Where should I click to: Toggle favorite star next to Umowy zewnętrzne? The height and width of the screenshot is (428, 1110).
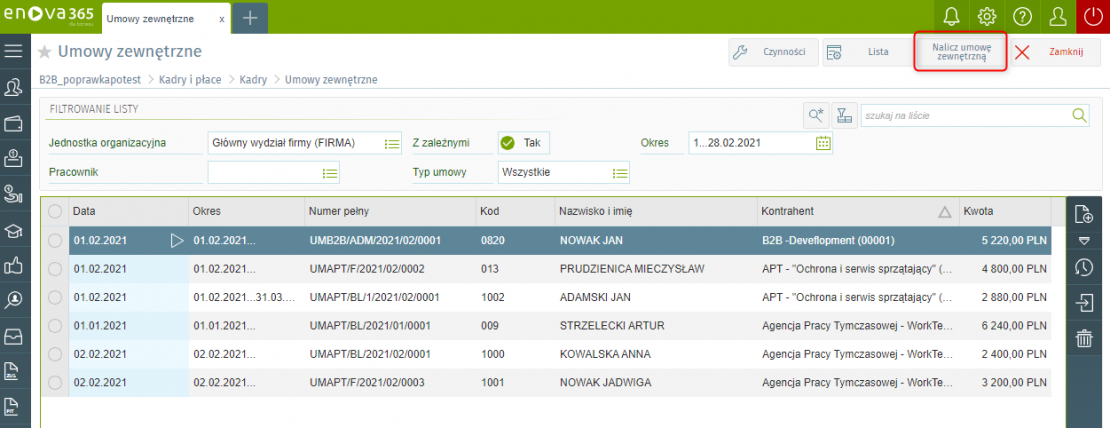[x=45, y=52]
